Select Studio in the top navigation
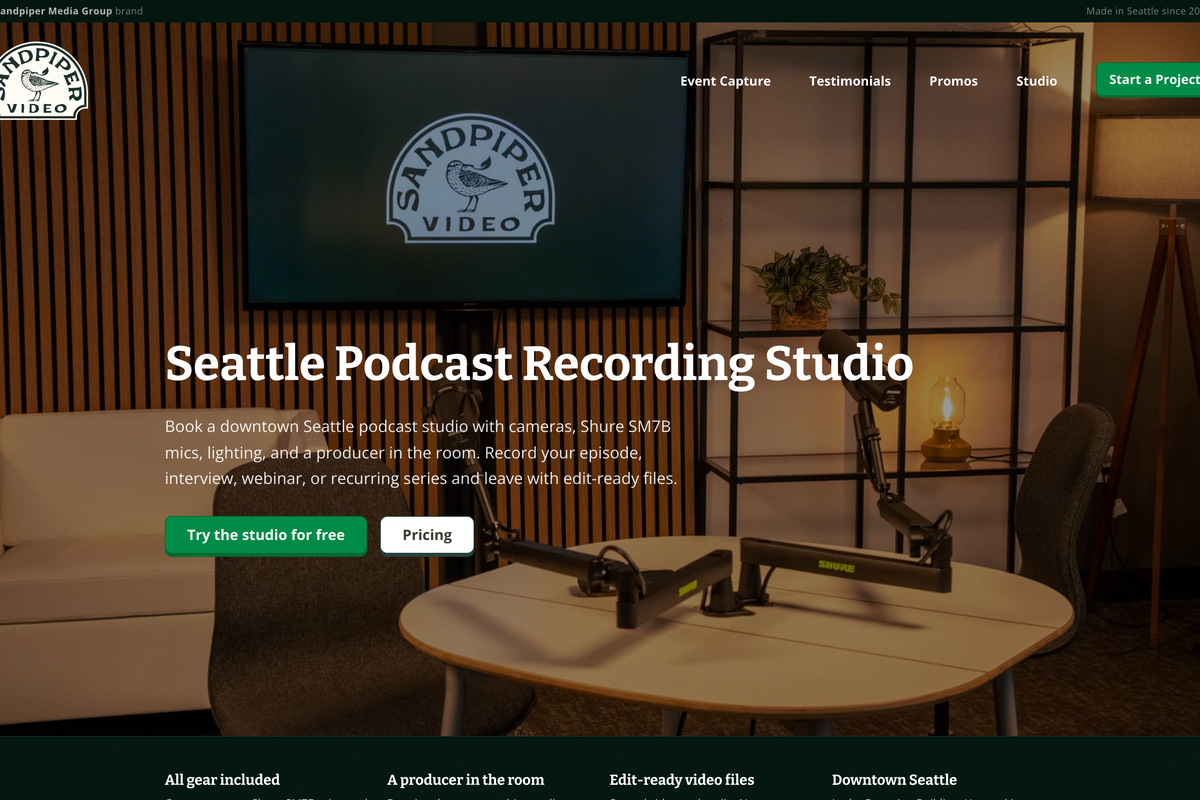This screenshot has height=800, width=1200. click(x=1036, y=81)
